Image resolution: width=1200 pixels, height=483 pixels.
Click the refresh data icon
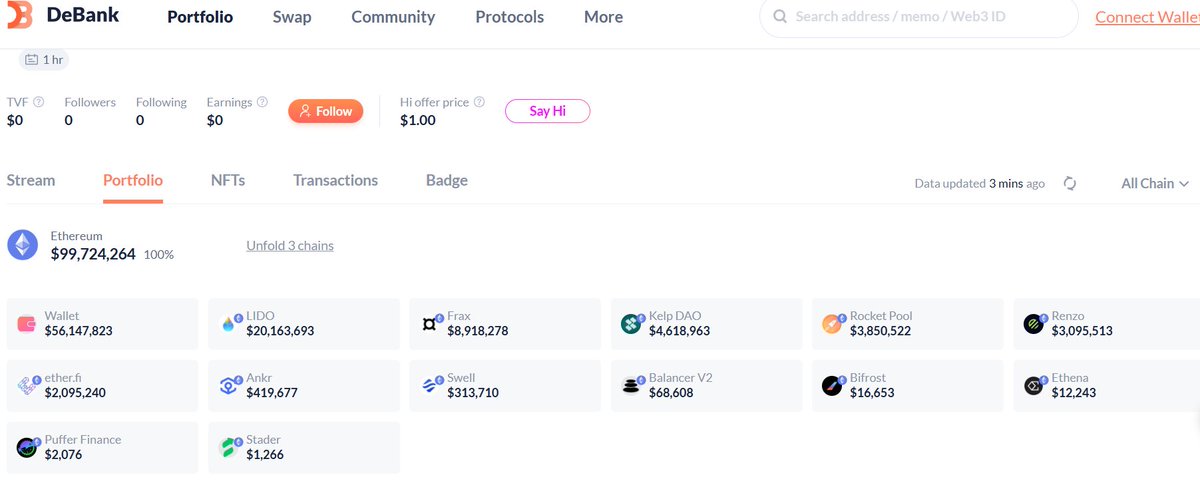1069,183
